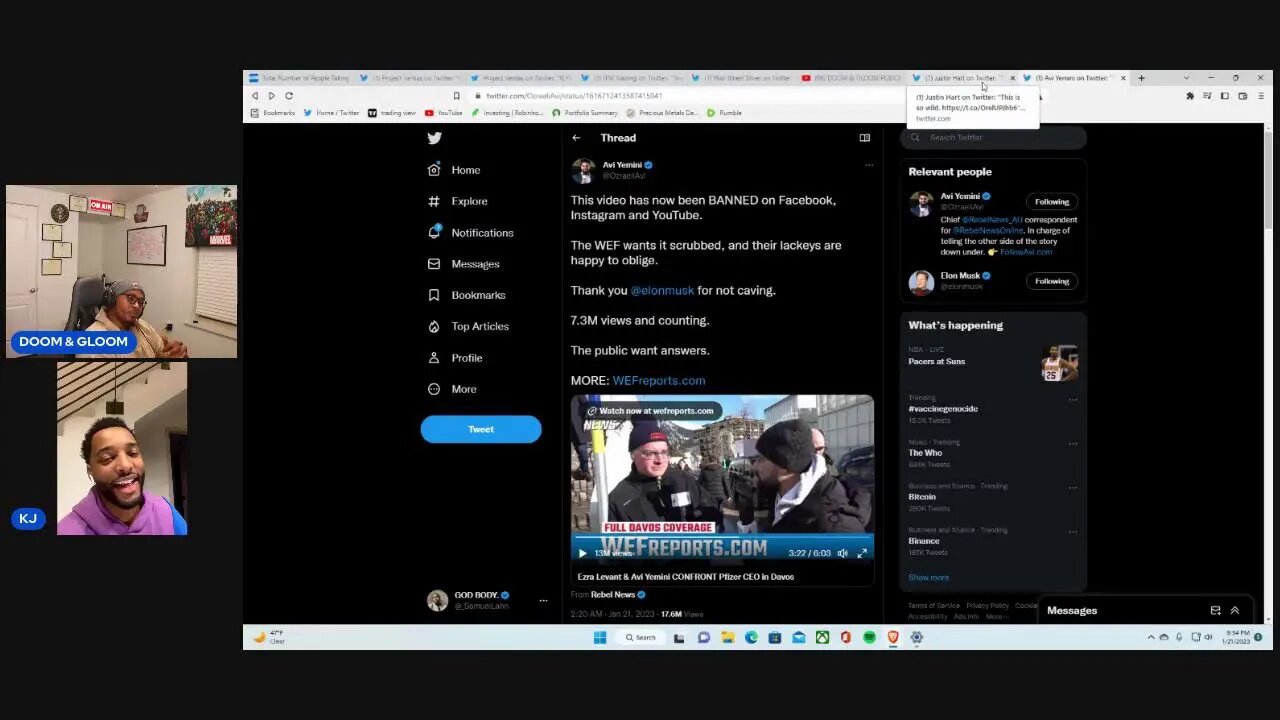The image size is (1280, 720).
Task: Open account menu beside GOD BODY
Action: [543, 600]
